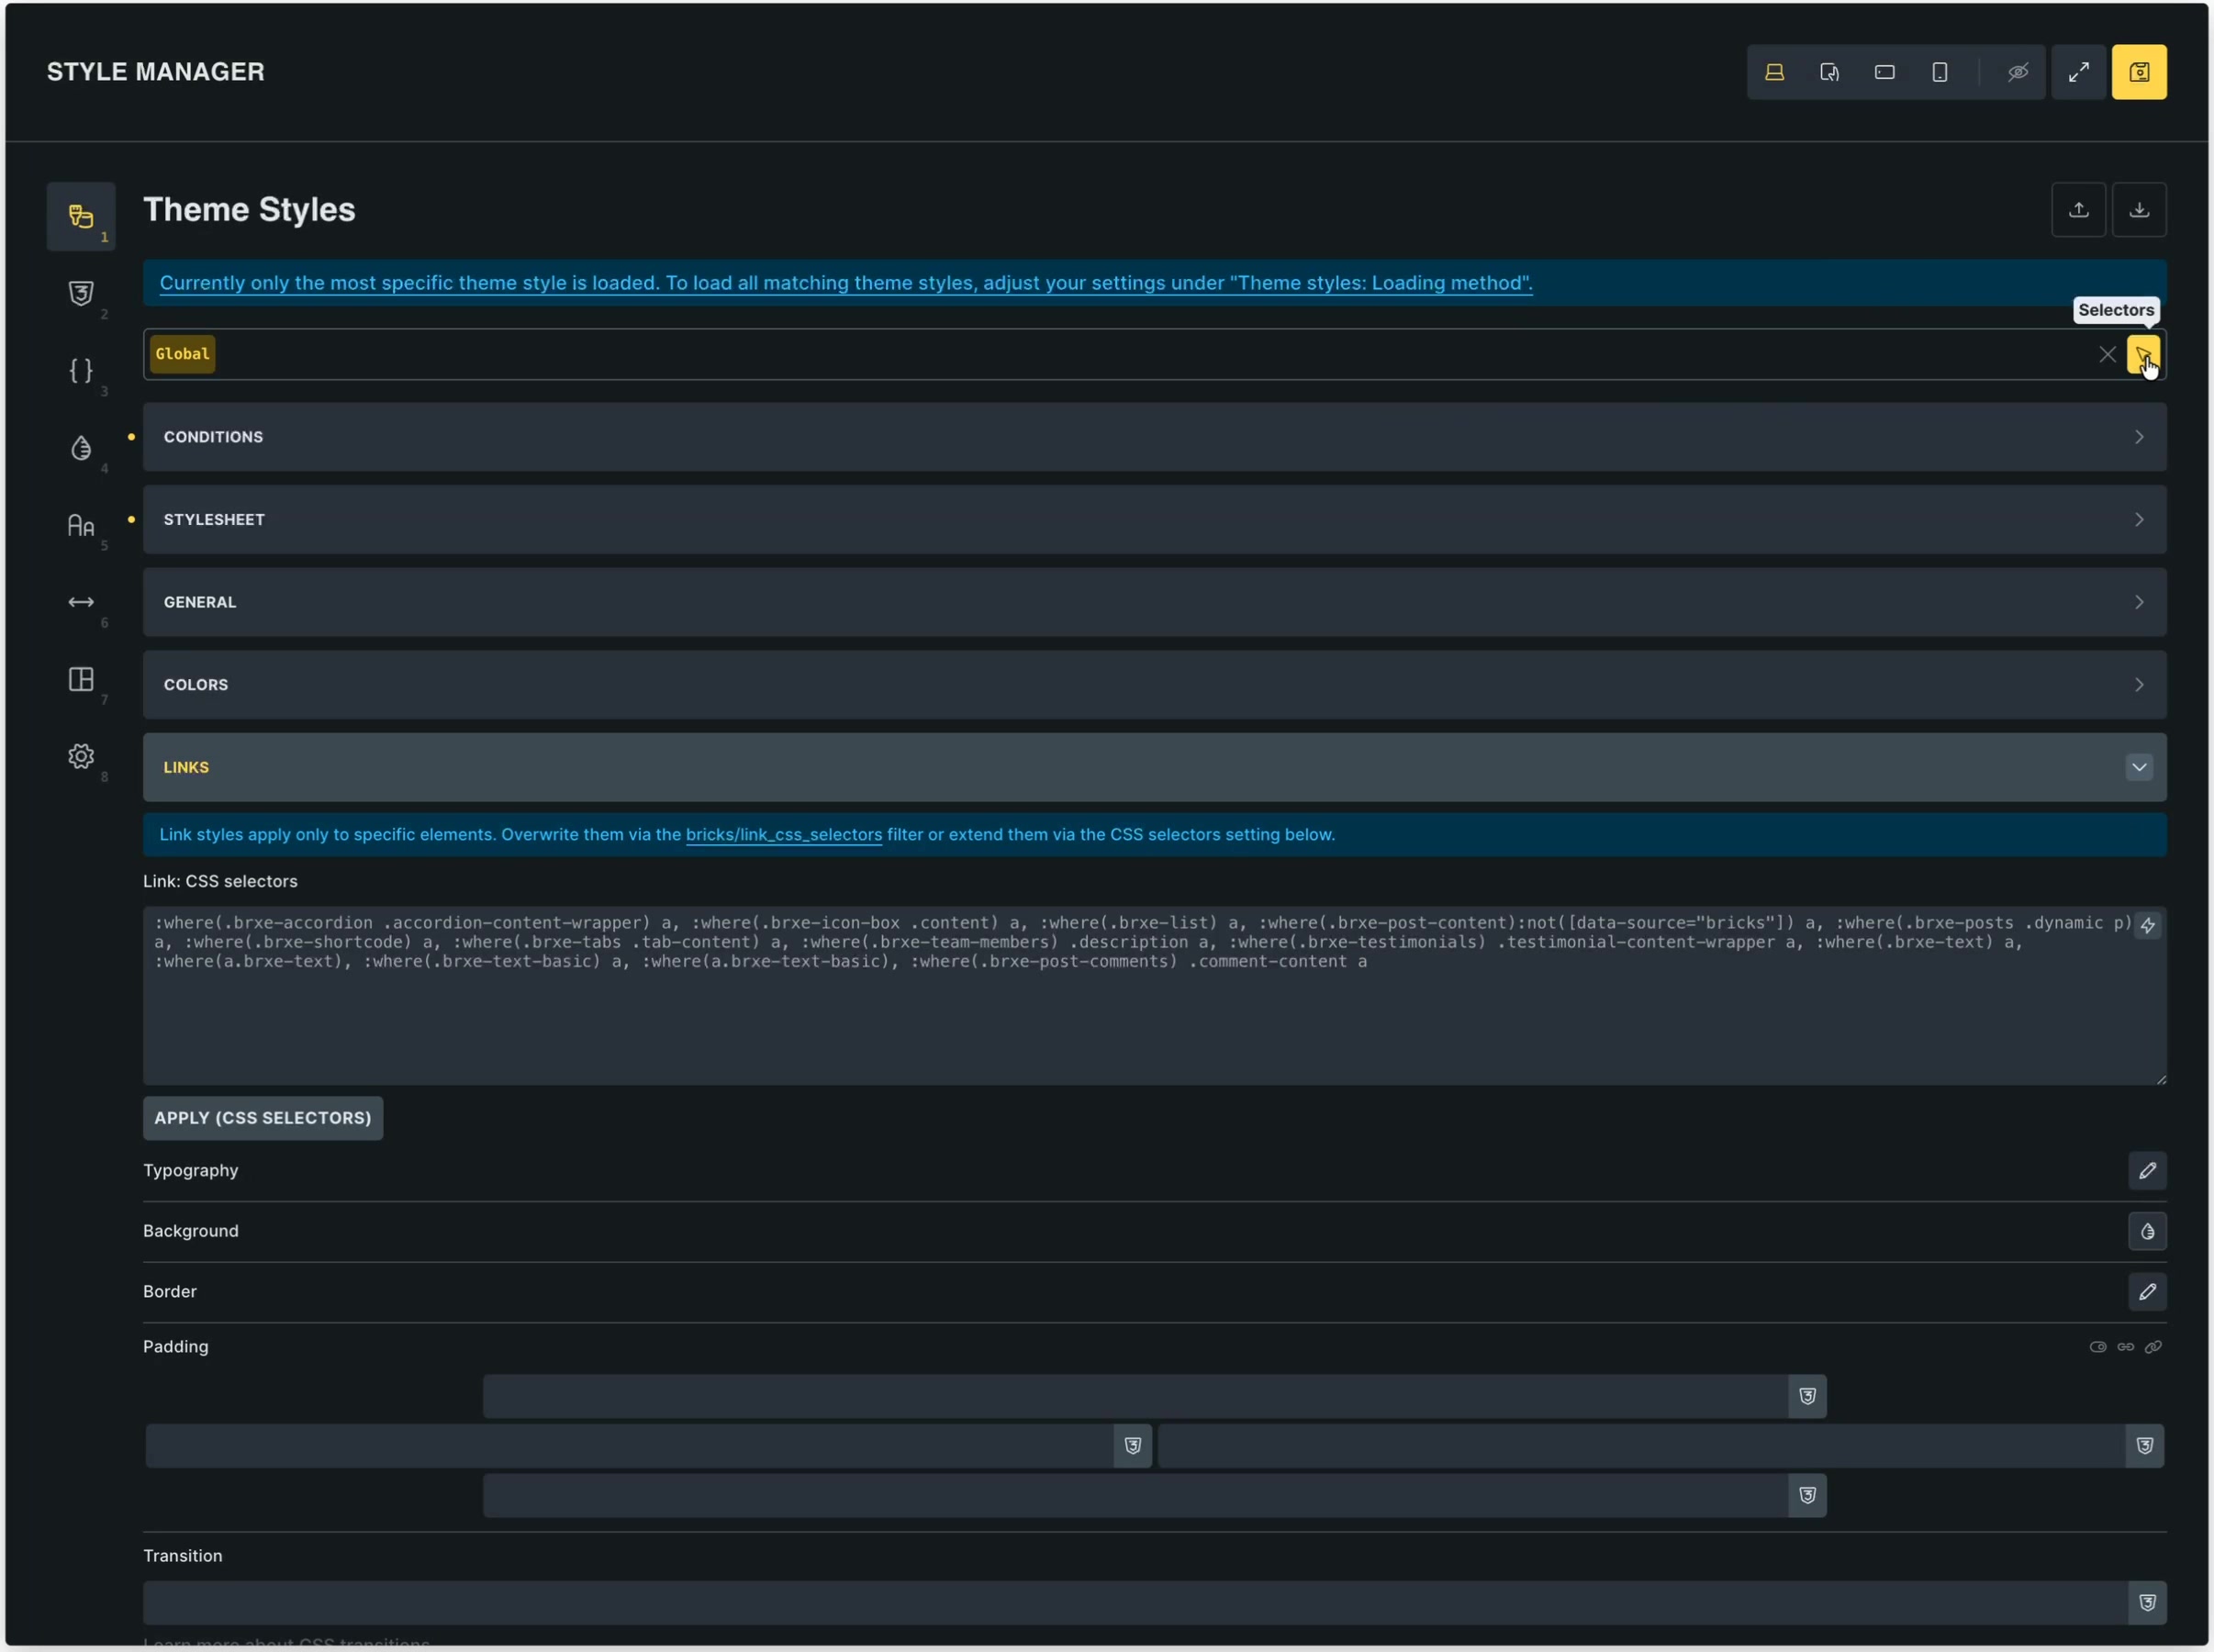
Task: Open the bricks/link_css_selectors link
Action: (x=784, y=835)
